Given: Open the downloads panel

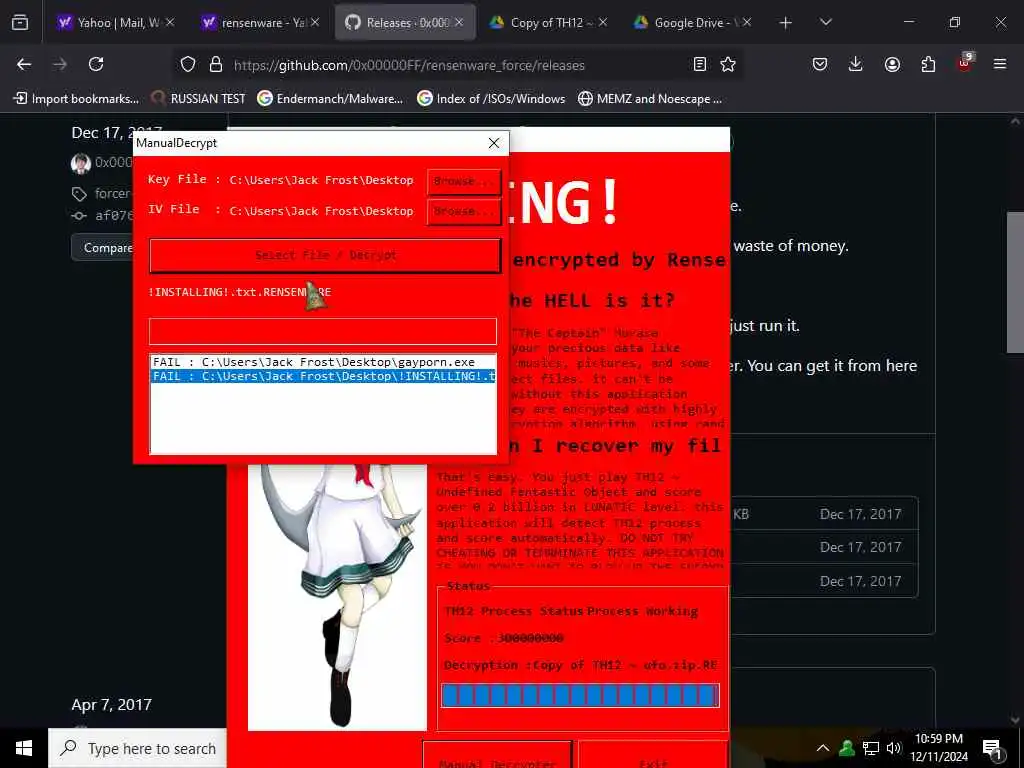Looking at the screenshot, I should tap(856, 64).
